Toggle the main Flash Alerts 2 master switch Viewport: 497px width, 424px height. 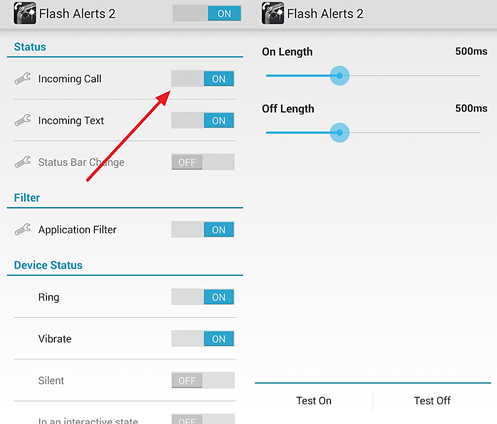tap(207, 14)
